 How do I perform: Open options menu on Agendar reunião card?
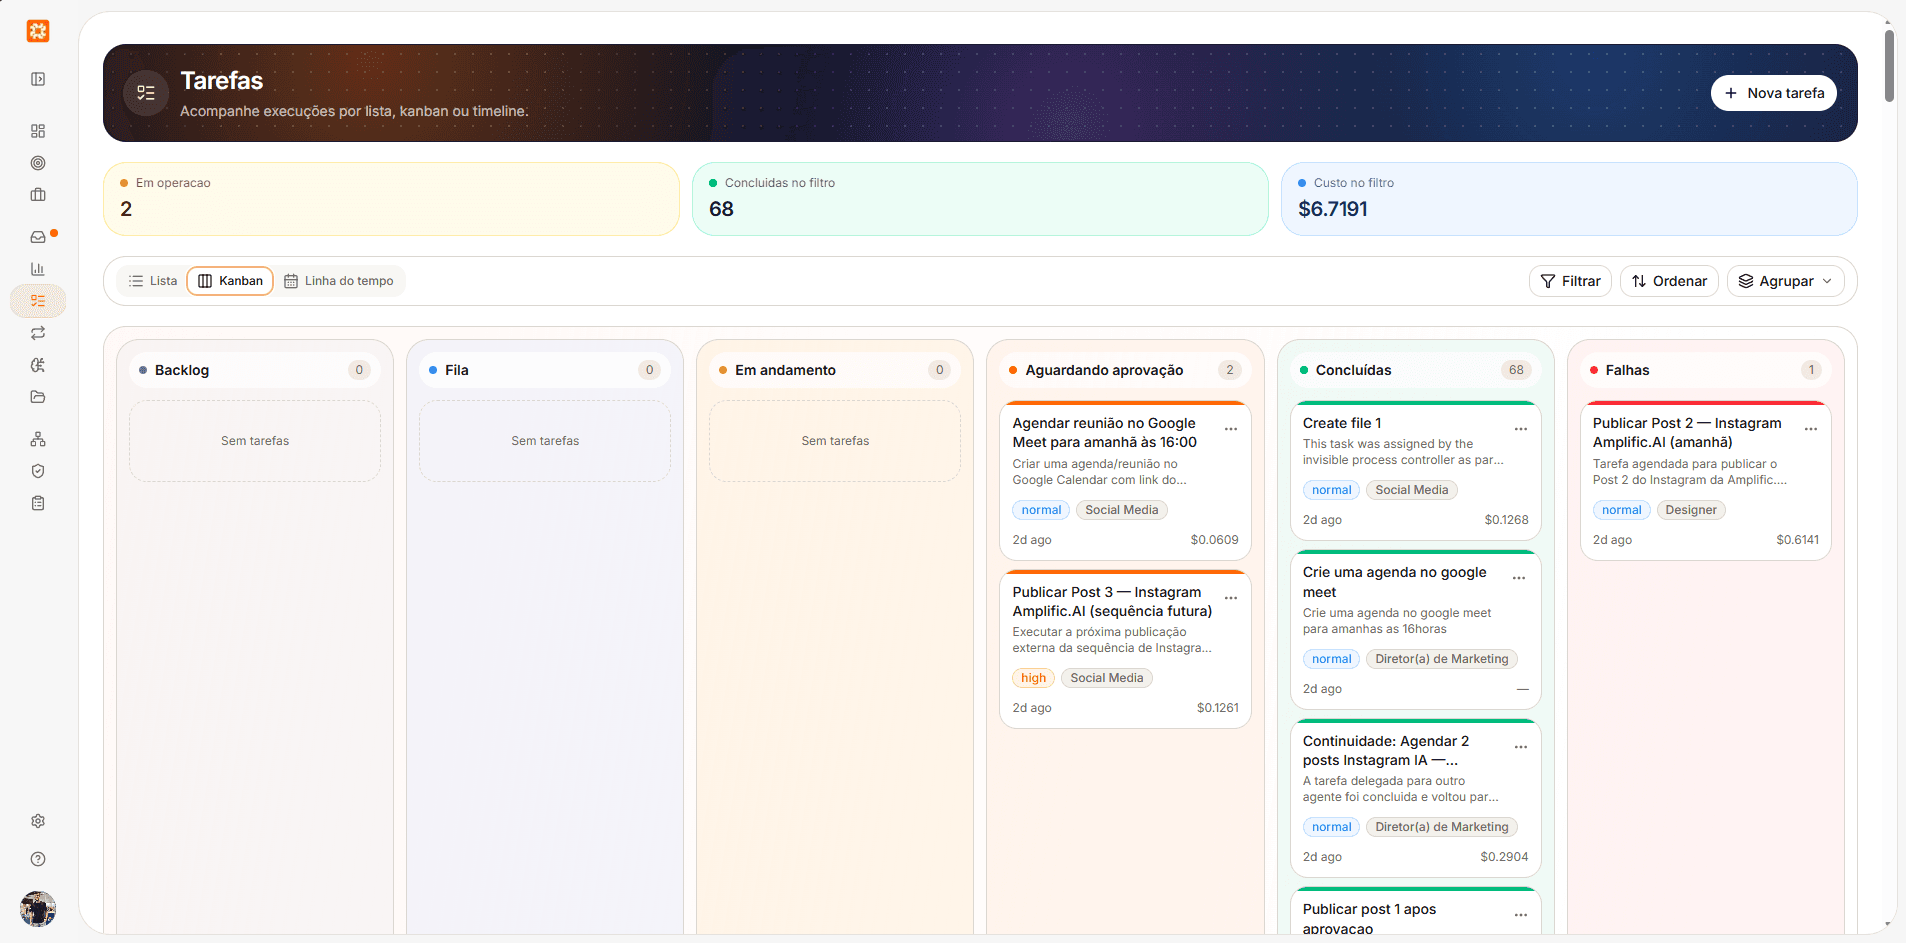click(x=1230, y=429)
